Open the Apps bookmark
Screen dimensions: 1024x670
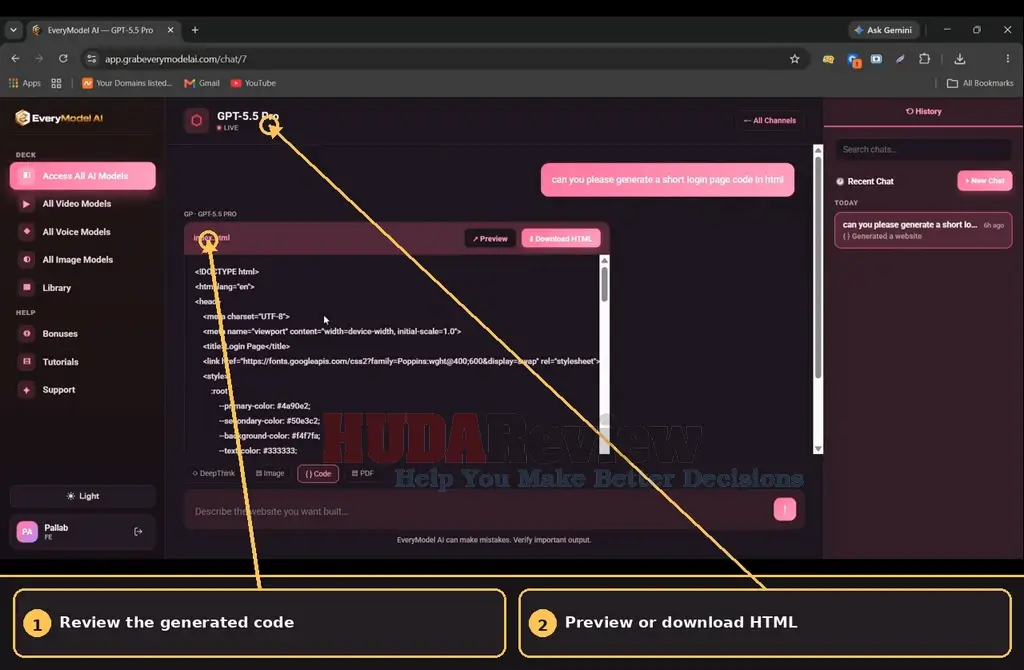[25, 83]
